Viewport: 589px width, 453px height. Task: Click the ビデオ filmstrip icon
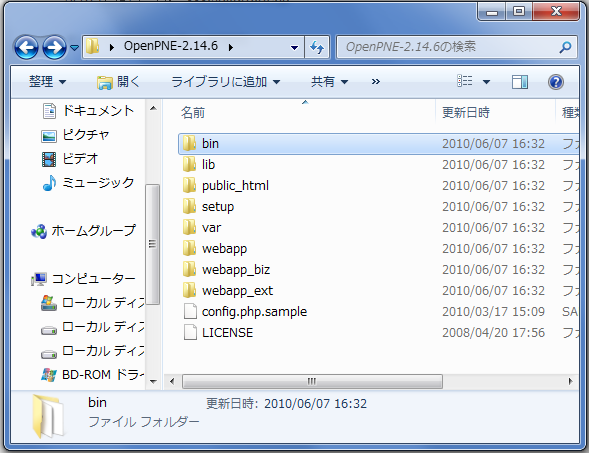(x=49, y=159)
